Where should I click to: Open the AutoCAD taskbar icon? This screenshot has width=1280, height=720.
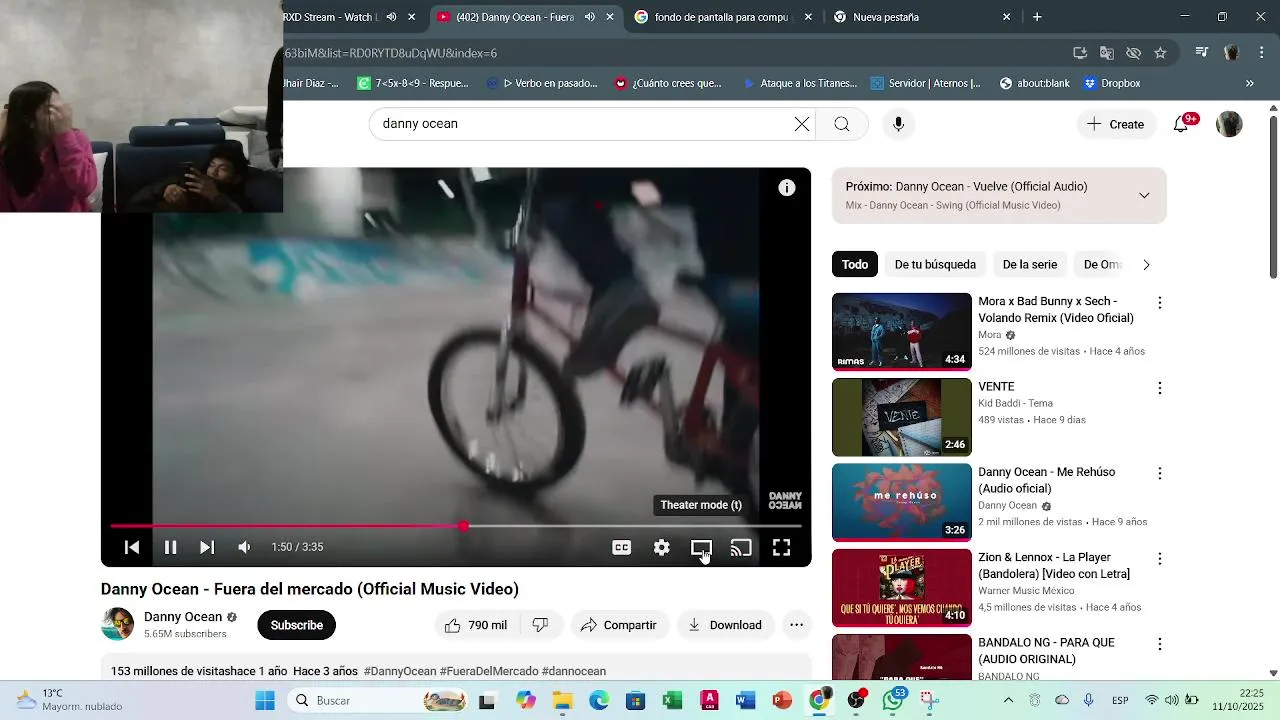[x=709, y=701]
